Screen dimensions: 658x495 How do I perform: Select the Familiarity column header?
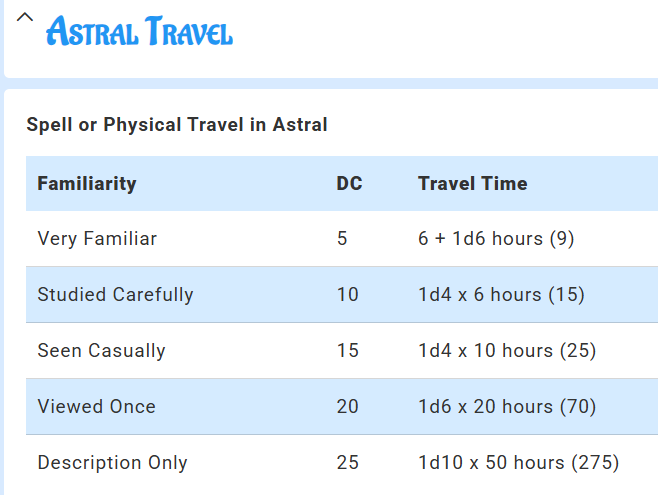coord(87,184)
